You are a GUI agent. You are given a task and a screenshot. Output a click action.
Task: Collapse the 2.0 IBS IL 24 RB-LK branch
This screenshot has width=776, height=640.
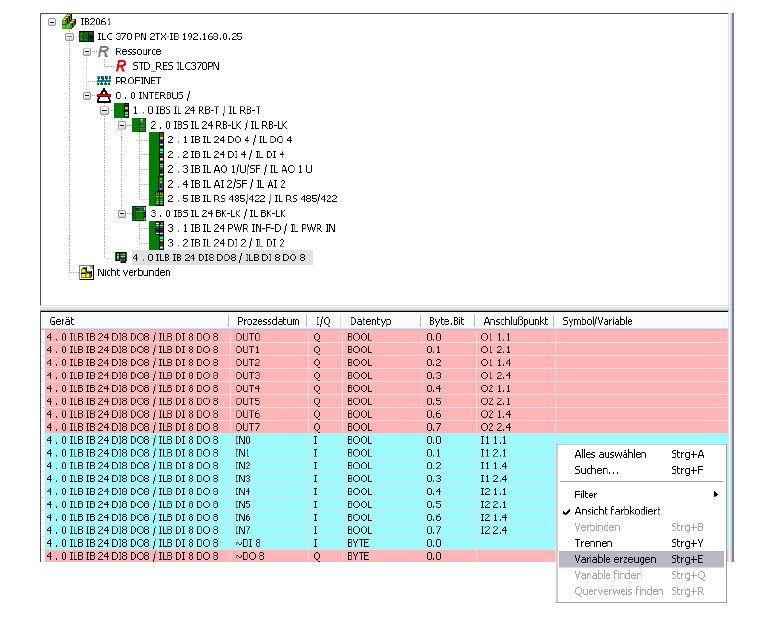pyautogui.click(x=121, y=125)
